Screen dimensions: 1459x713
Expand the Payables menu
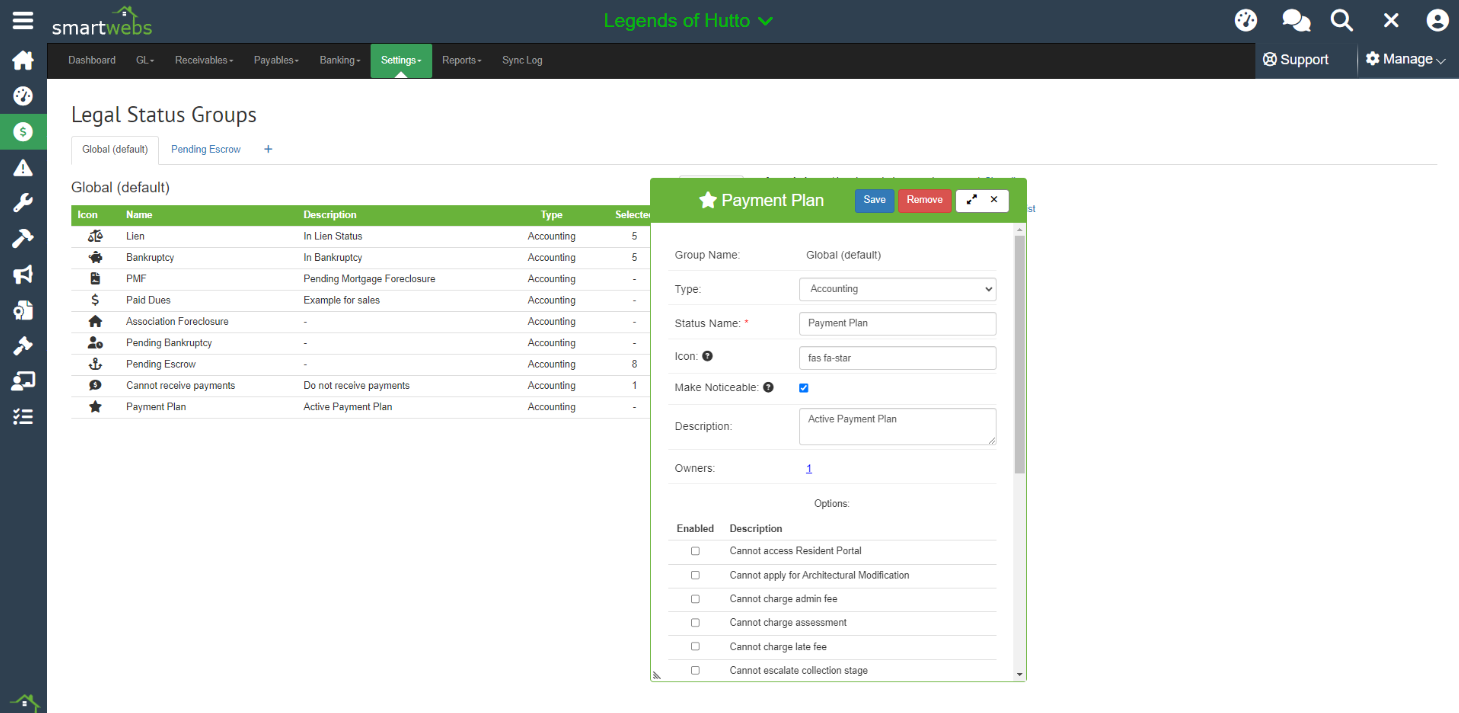click(276, 60)
